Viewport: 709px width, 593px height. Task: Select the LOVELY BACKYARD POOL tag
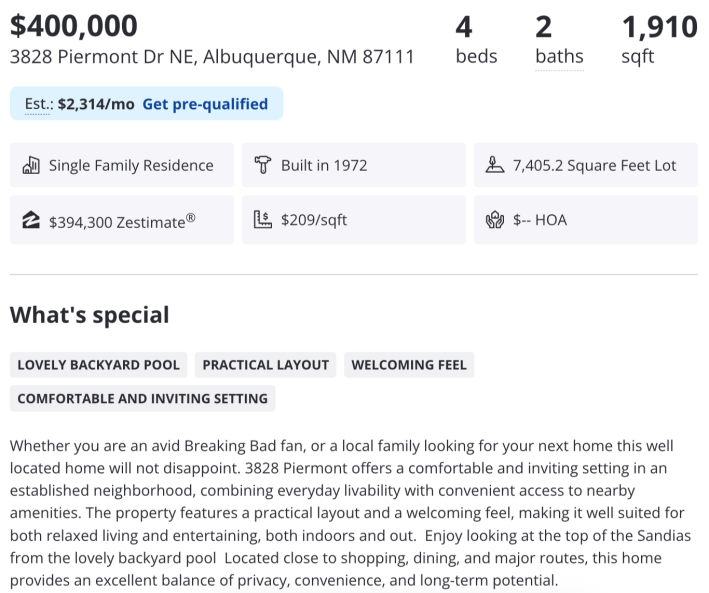(98, 365)
